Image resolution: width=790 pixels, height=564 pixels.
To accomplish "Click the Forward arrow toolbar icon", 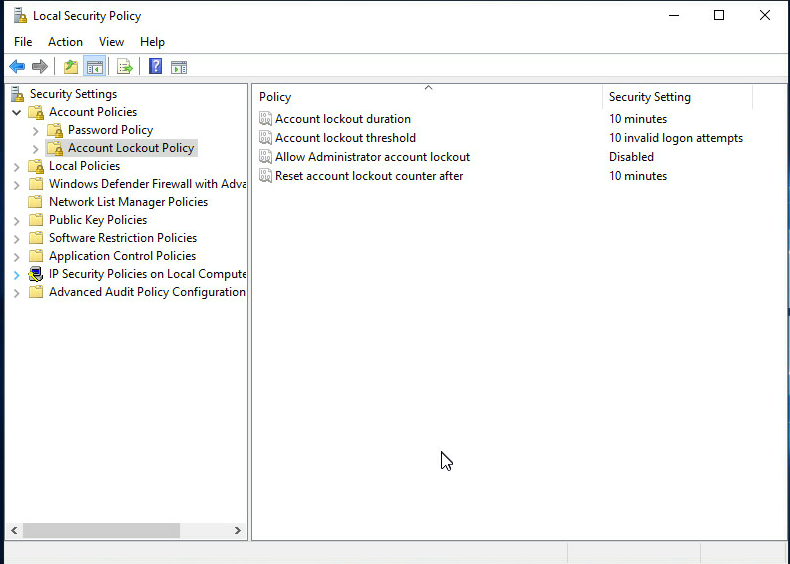I will pyautogui.click(x=40, y=67).
